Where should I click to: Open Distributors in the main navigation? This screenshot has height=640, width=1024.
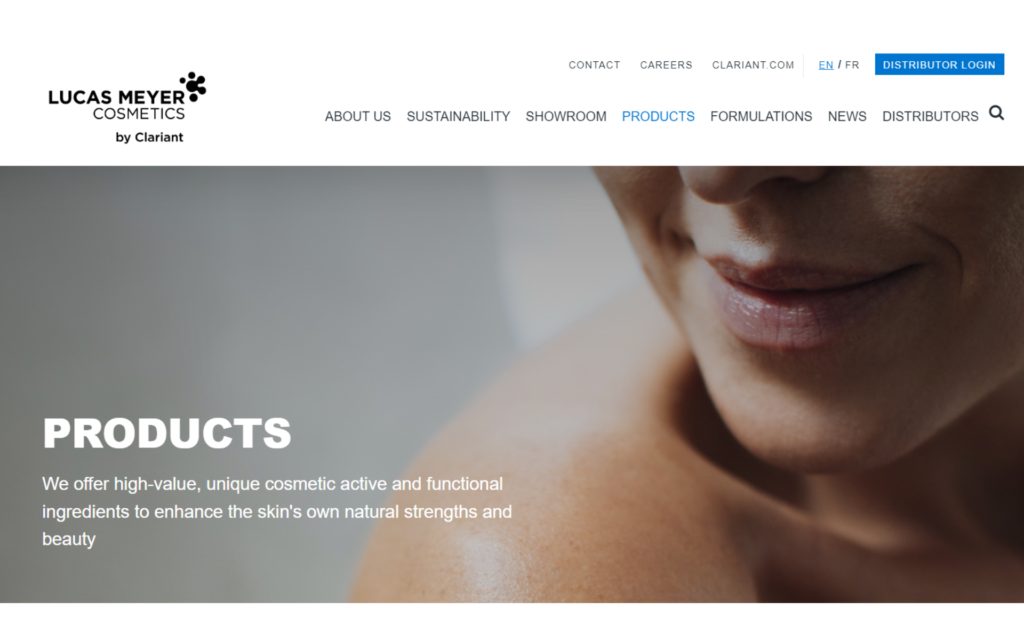click(930, 116)
